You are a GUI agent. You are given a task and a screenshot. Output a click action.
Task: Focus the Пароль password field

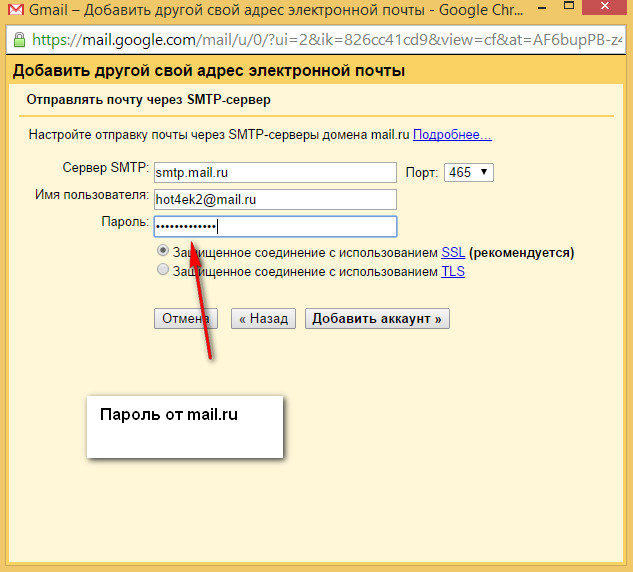275,226
